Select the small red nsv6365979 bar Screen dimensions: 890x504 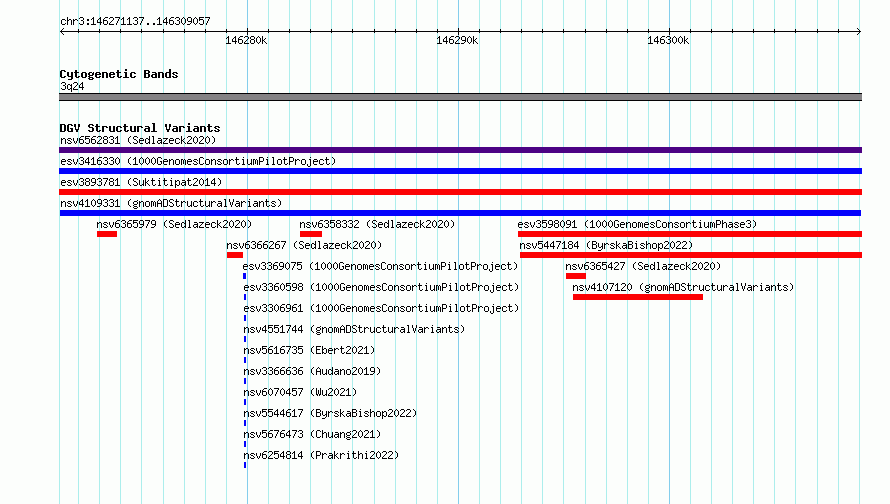(x=107, y=234)
